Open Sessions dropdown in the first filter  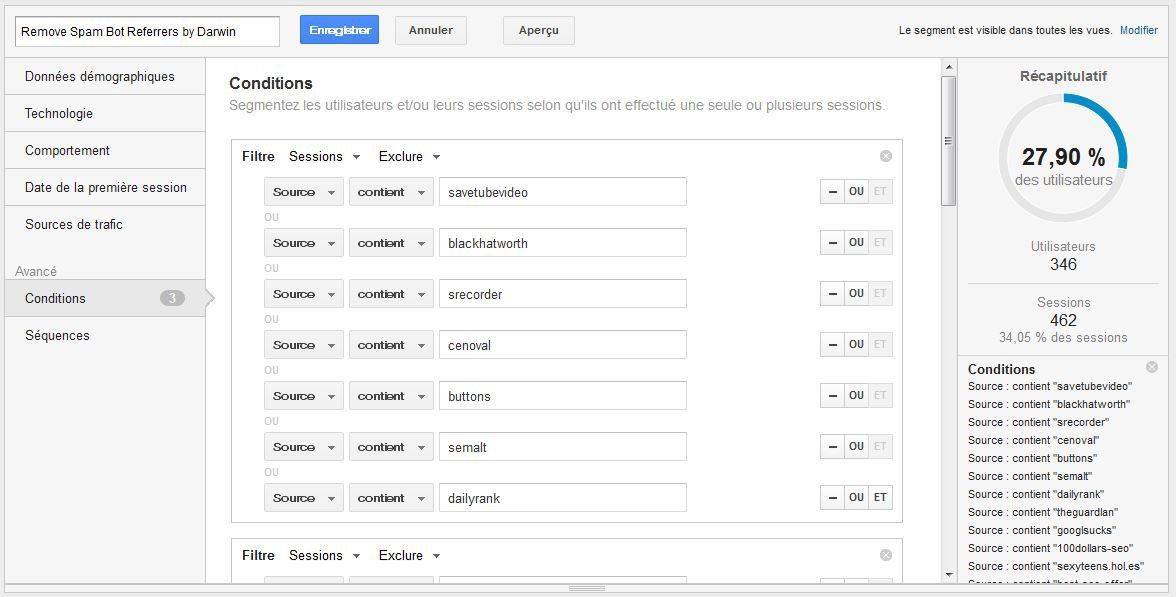click(x=324, y=157)
